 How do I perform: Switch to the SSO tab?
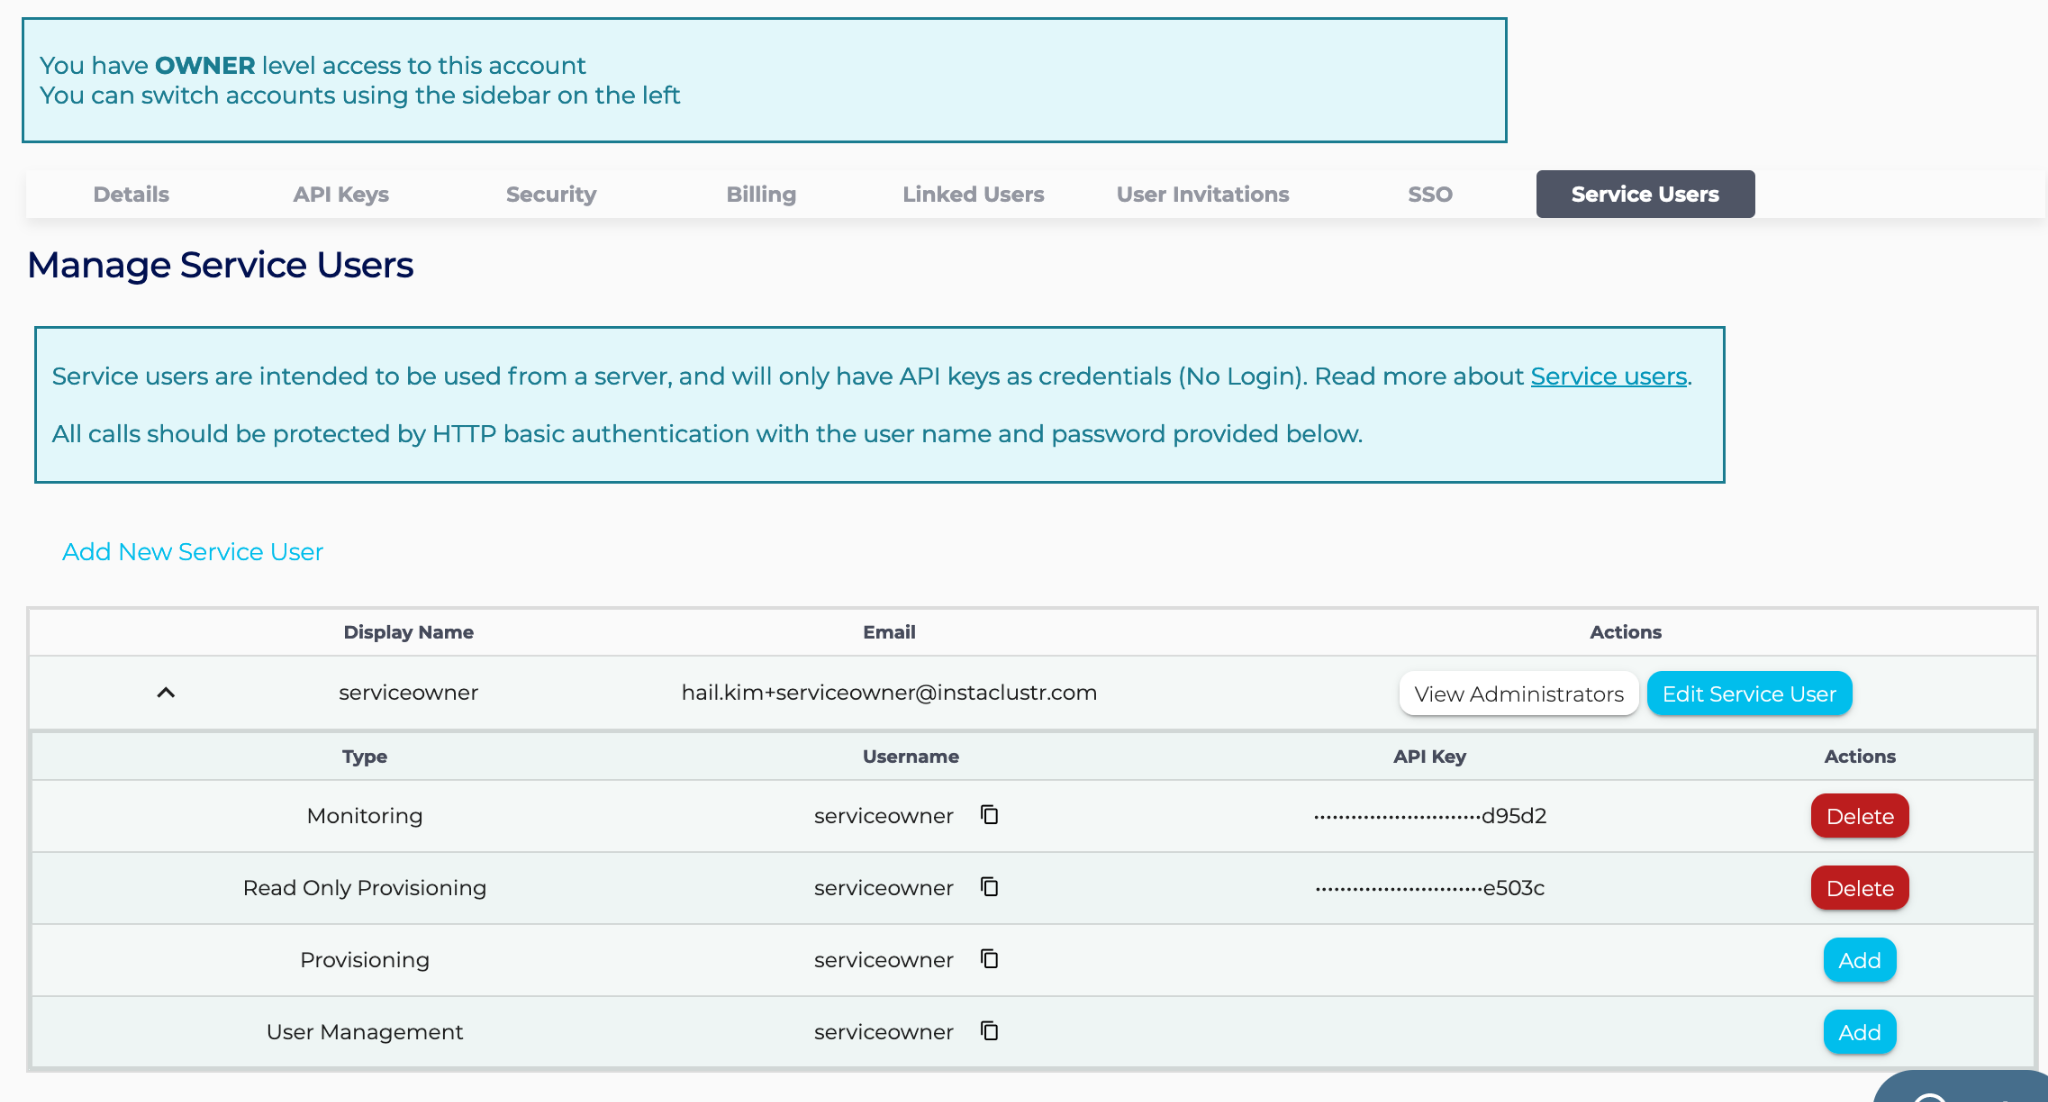[x=1430, y=194]
